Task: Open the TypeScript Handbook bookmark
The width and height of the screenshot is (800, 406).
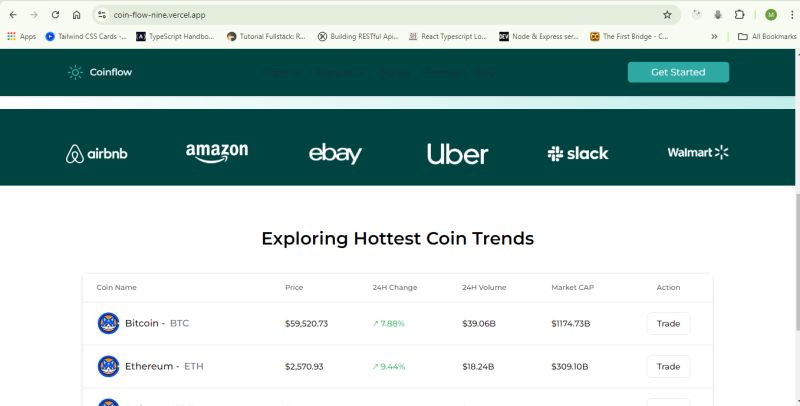Action: tap(176, 36)
